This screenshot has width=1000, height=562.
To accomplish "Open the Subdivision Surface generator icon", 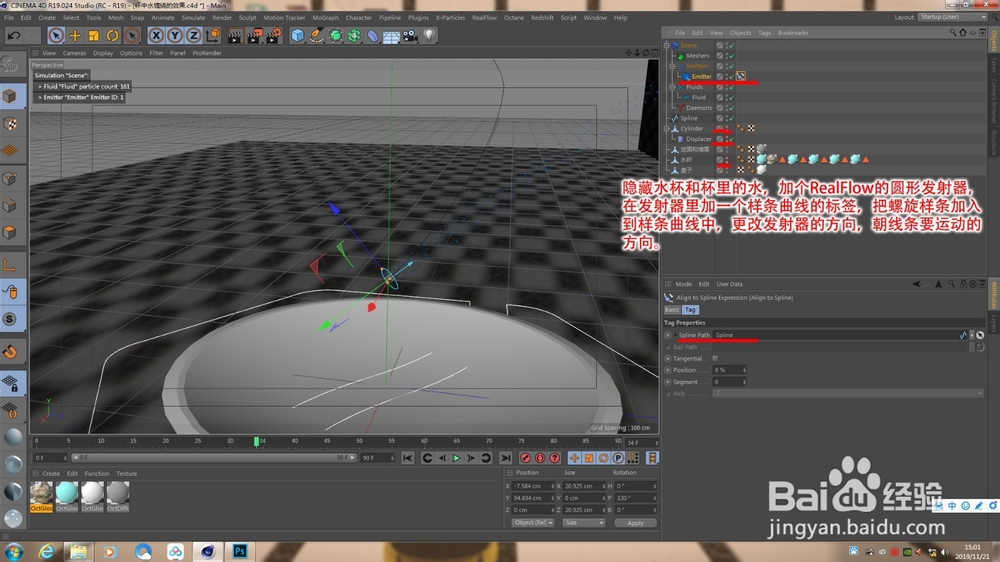I will 335,36.
